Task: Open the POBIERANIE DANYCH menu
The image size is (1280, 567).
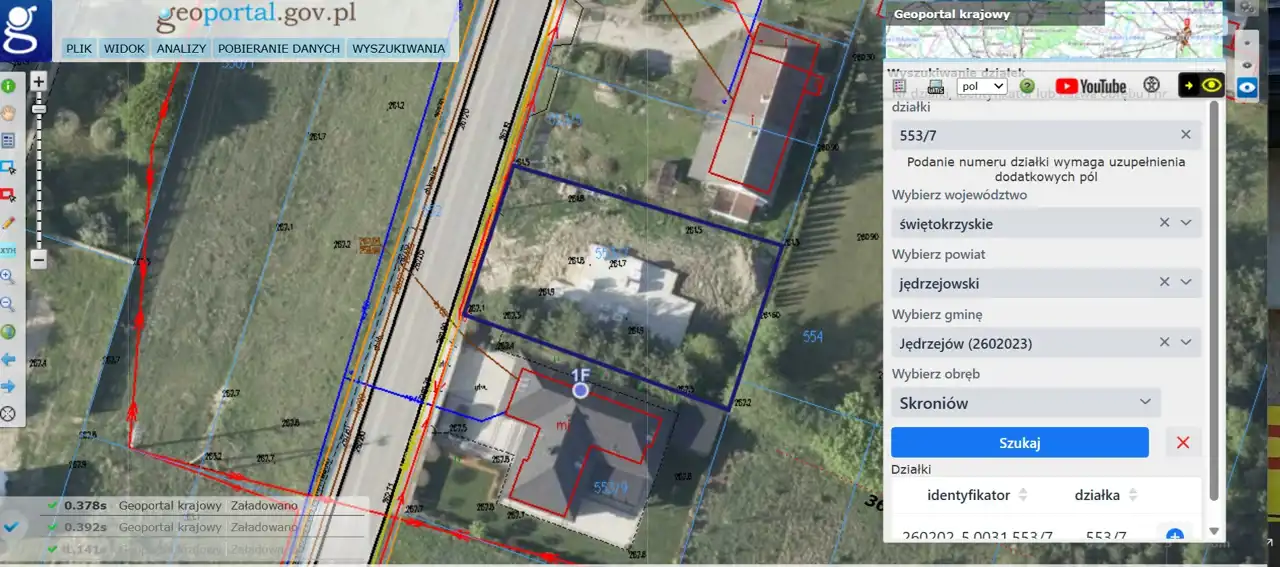Action: pyautogui.click(x=279, y=48)
